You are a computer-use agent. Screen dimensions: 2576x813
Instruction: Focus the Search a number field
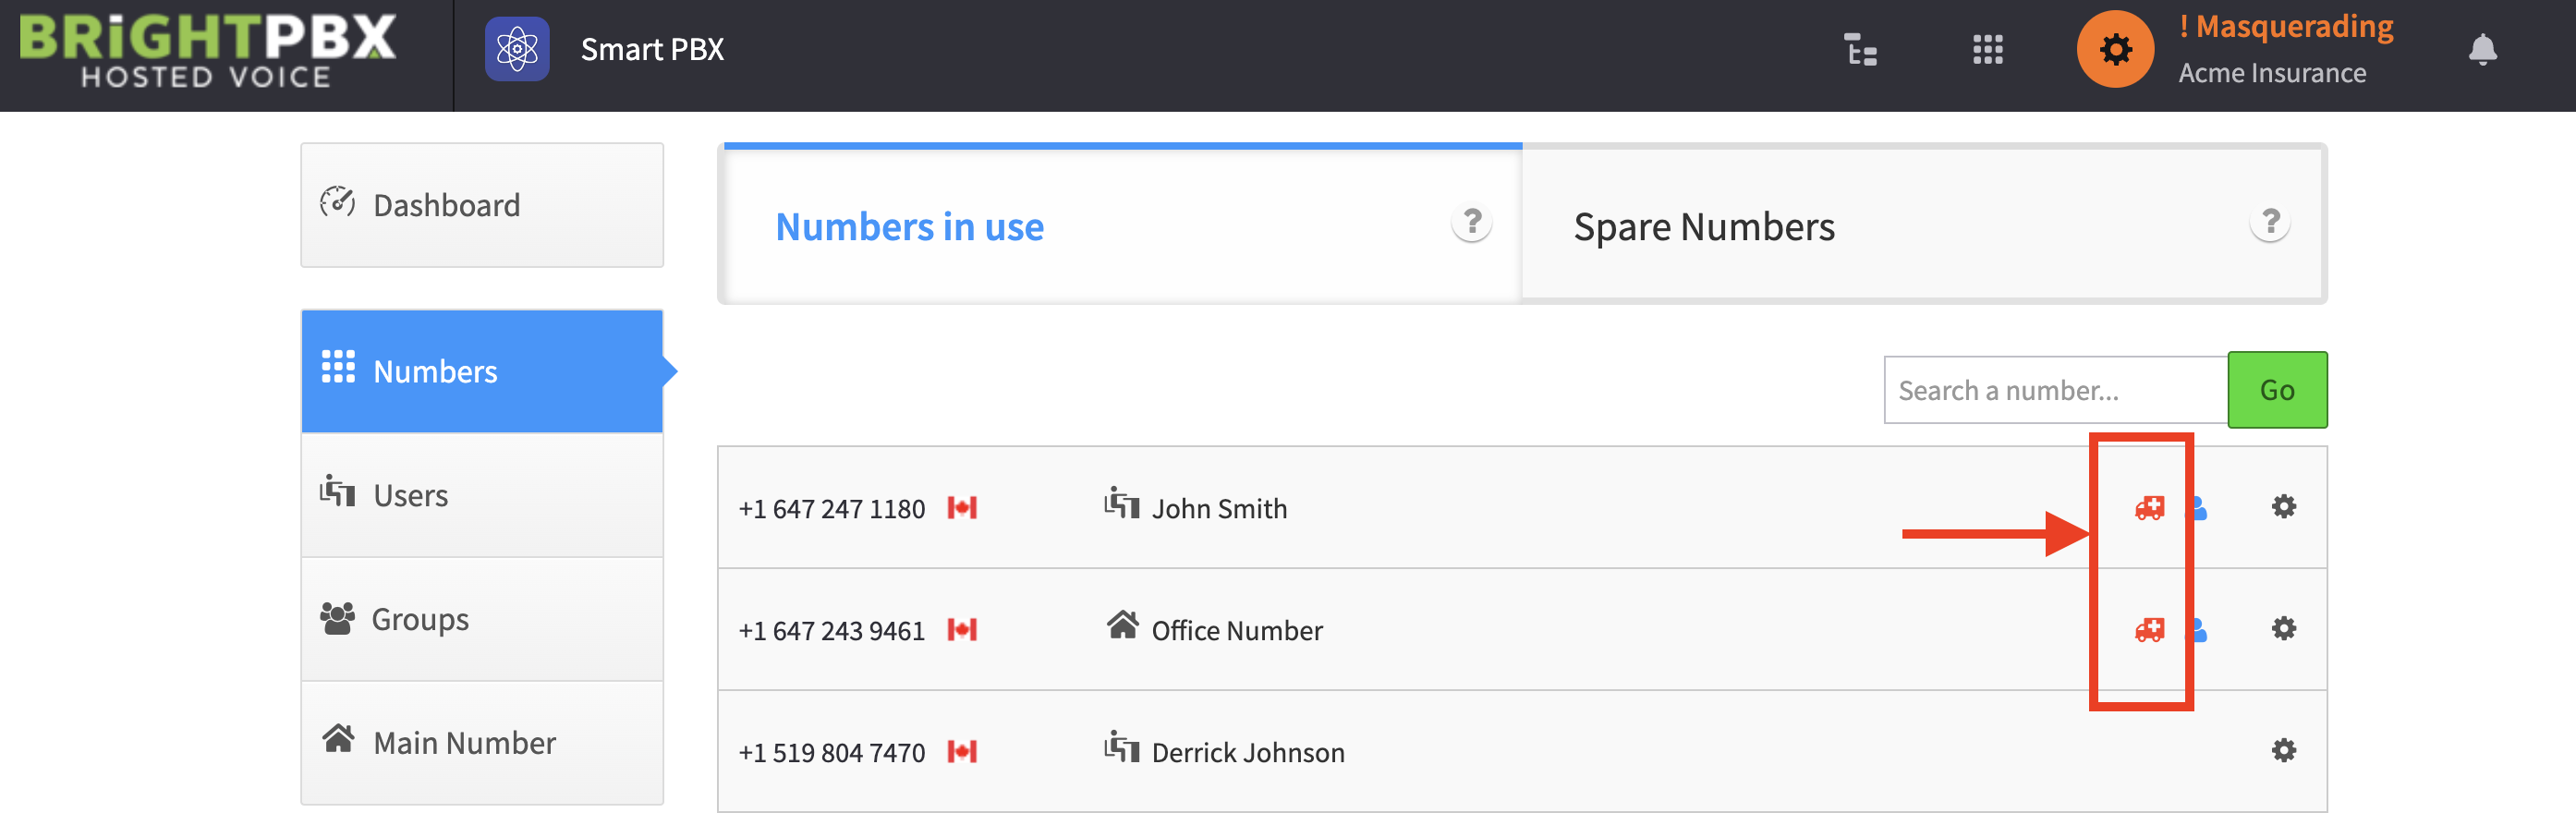(2056, 390)
